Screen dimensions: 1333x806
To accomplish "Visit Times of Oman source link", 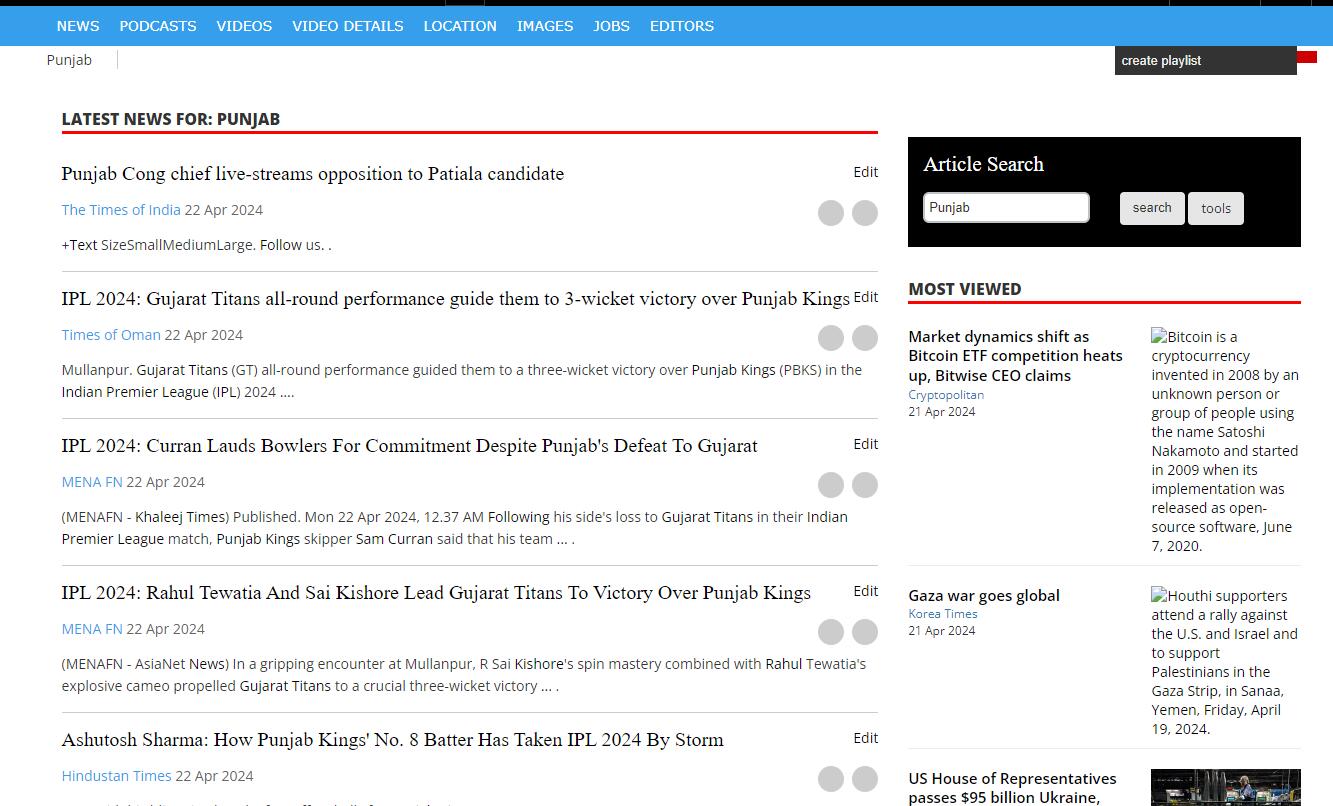I will click(111, 335).
